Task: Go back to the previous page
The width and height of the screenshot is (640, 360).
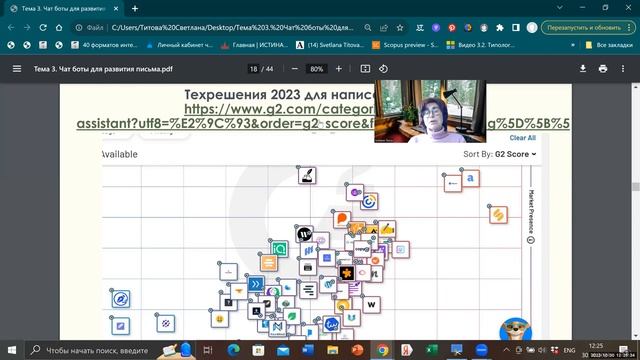Action: click(11, 28)
